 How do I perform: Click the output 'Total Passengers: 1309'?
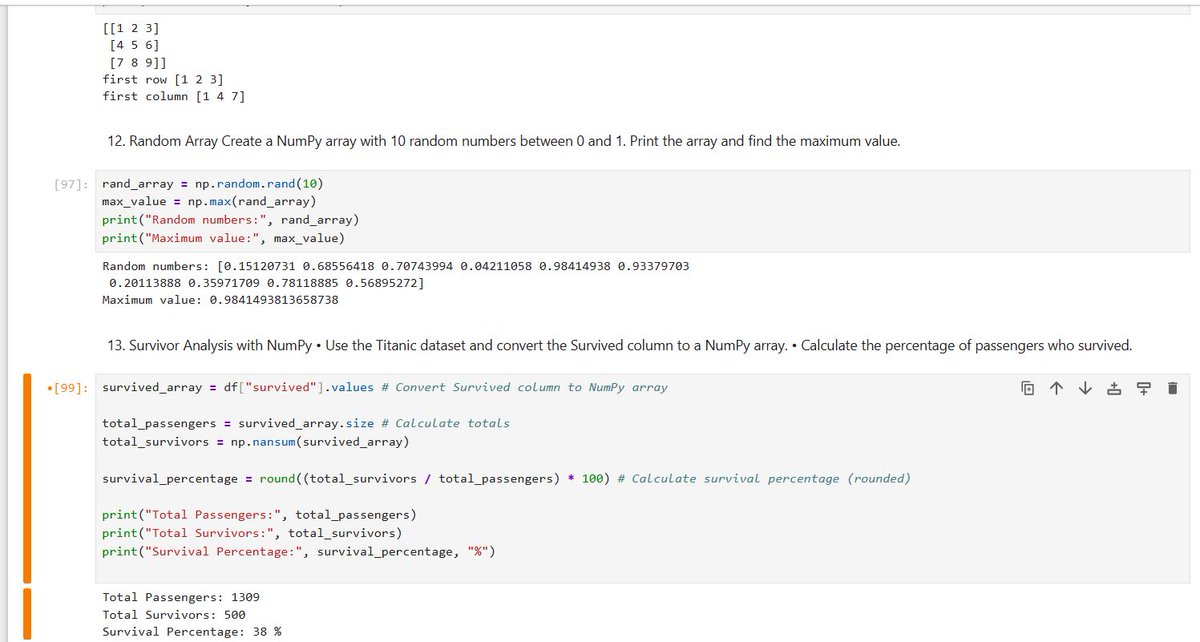[181, 597]
